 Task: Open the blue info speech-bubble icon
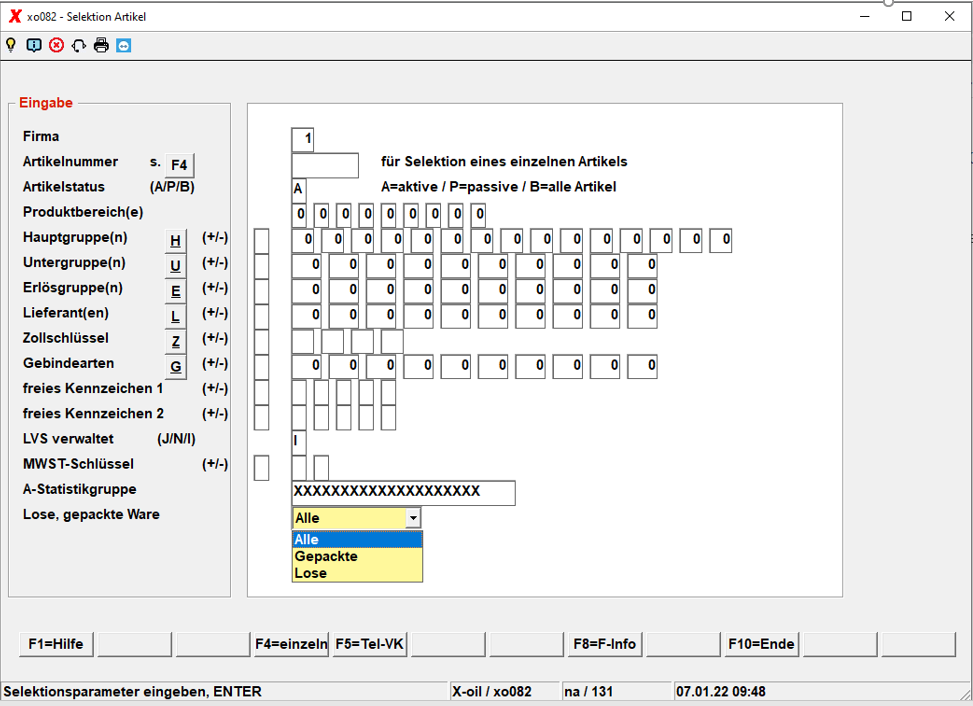(34, 45)
